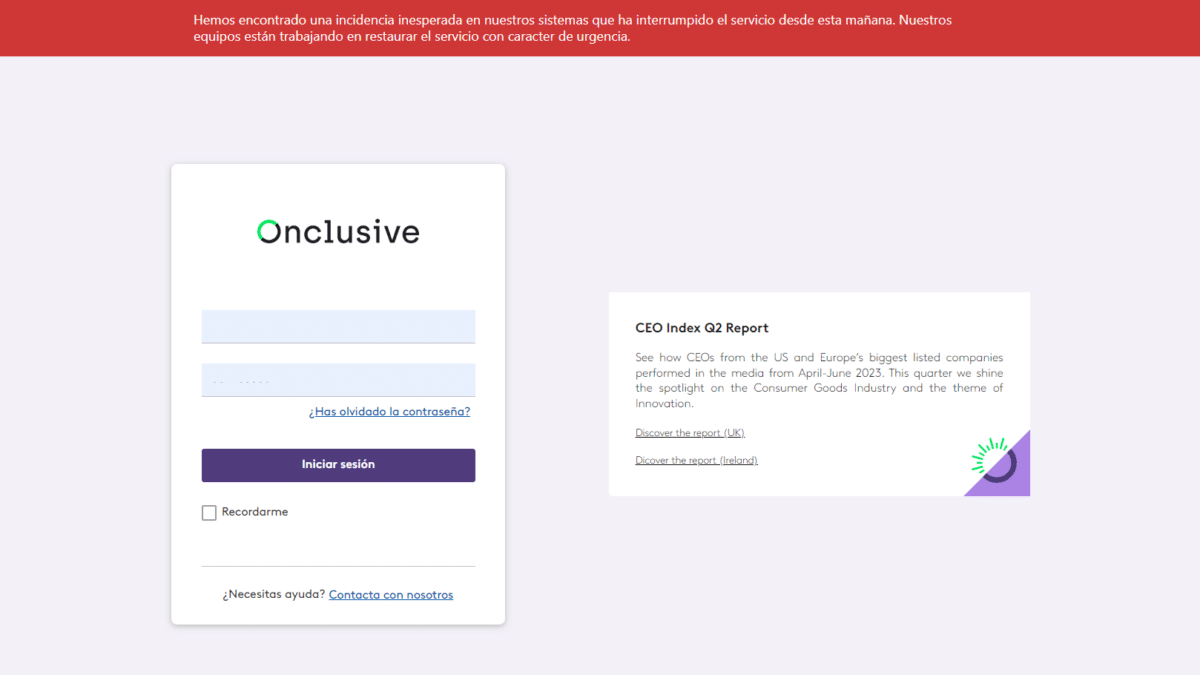Click the Onclusive logo
Screen dimensions: 1200x675
click(x=338, y=232)
